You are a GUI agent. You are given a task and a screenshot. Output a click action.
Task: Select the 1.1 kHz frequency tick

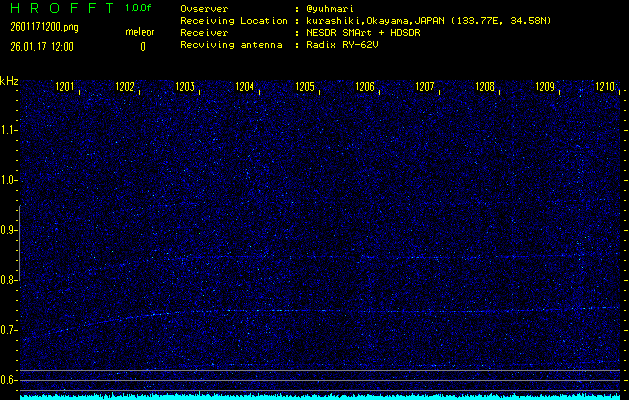click(x=9, y=130)
